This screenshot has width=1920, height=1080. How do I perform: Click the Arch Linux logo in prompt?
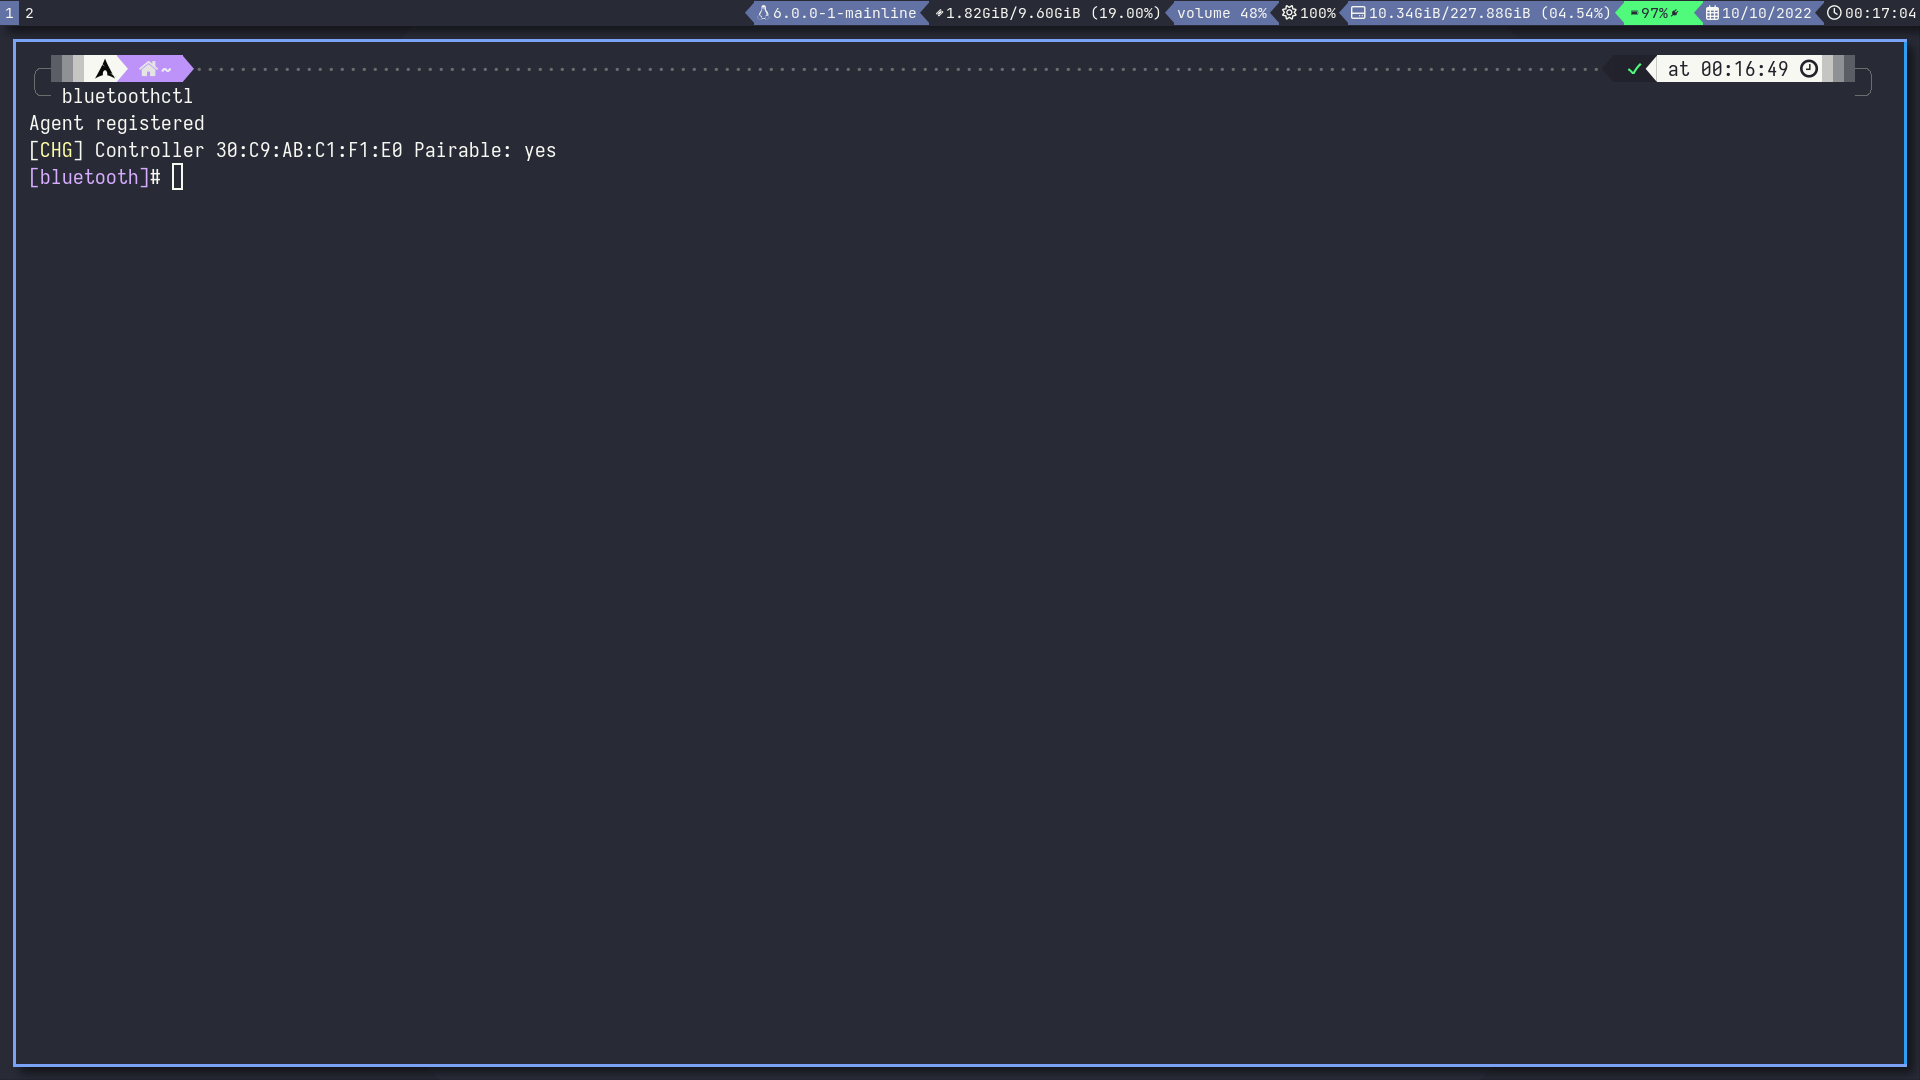tap(105, 69)
